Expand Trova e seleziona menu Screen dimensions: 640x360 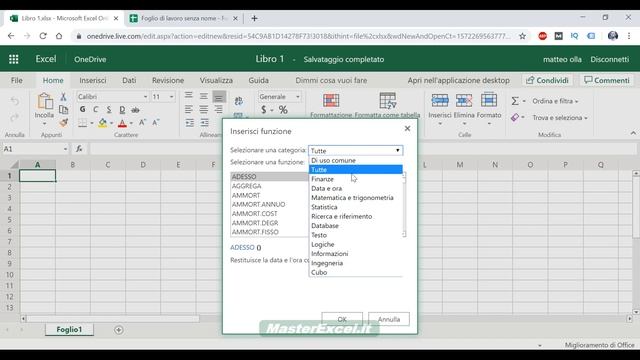coord(560,118)
